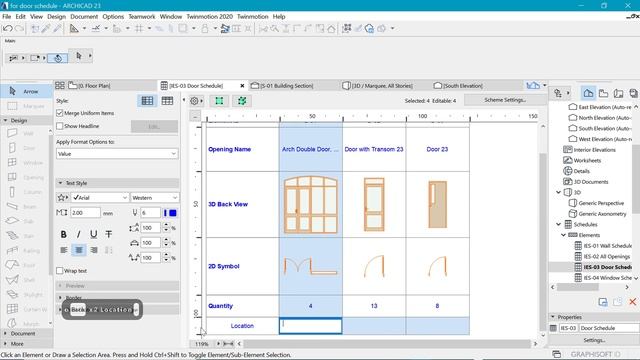Click the Orbit icon in Main toolbar
This screenshot has width=640, height=360.
[x=58, y=58]
